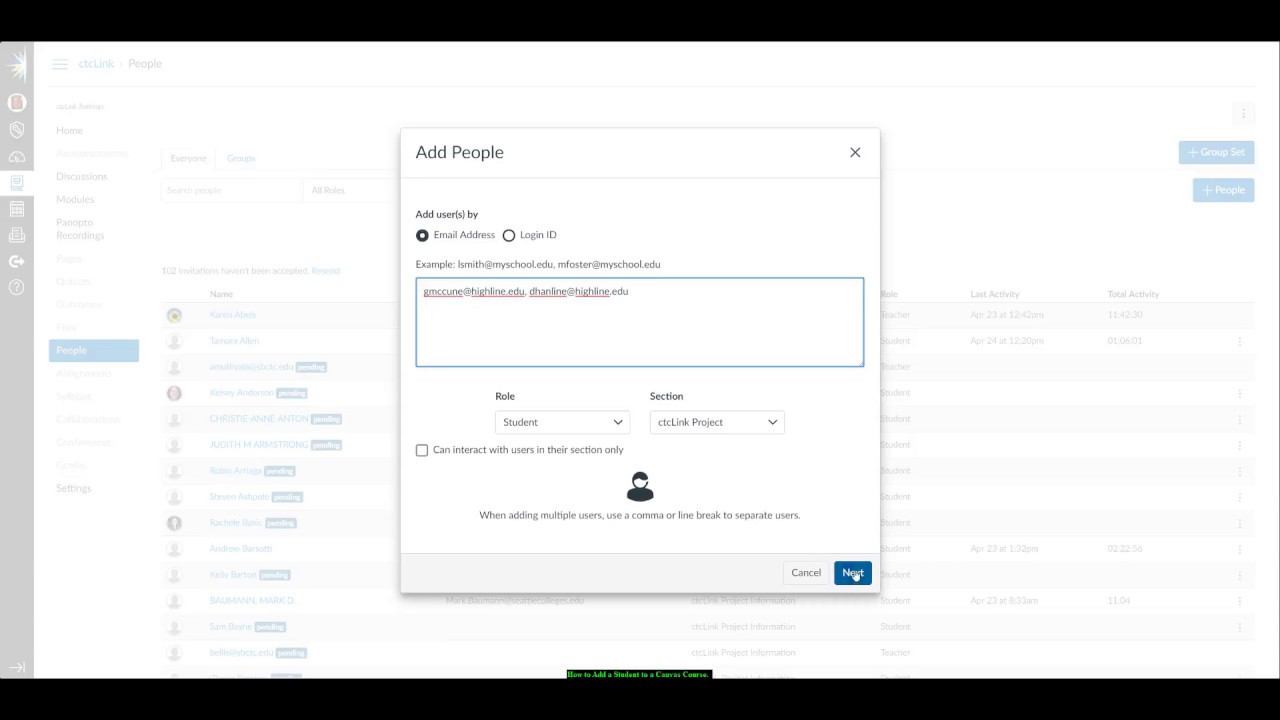
Task: Open the page options kebab menu above Group Set
Action: (x=1243, y=113)
